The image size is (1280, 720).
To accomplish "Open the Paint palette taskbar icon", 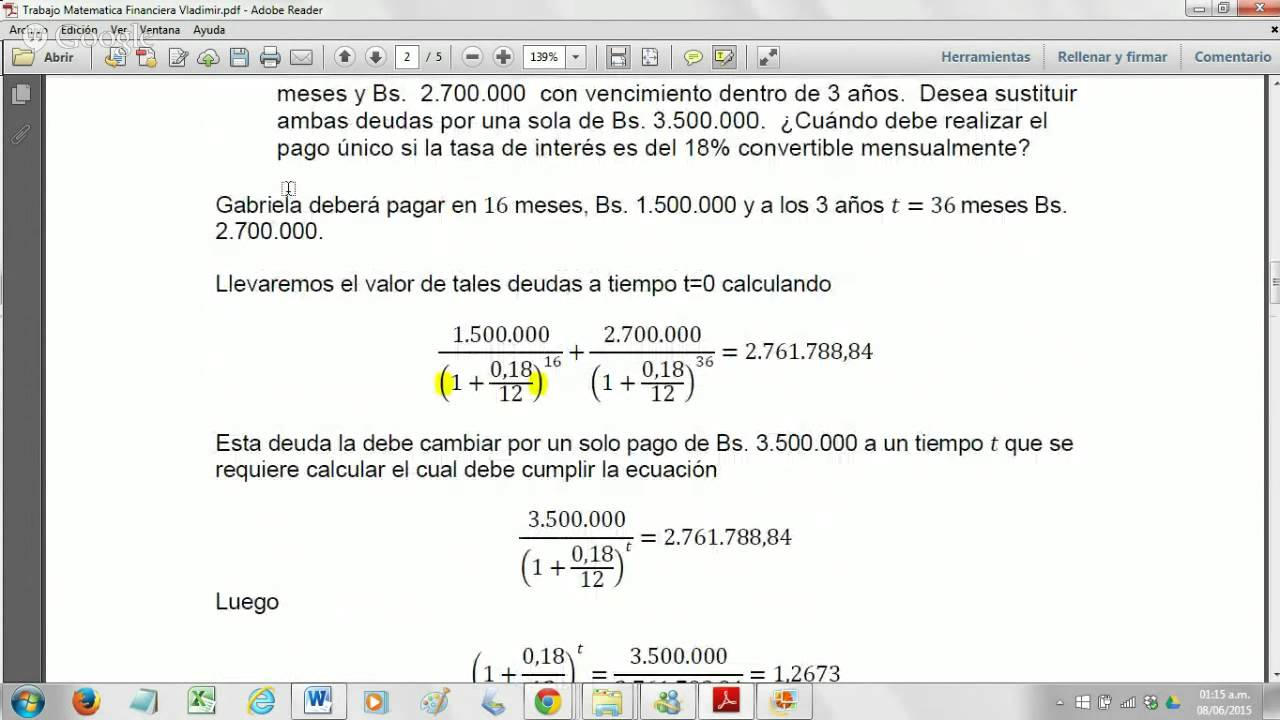I will point(435,701).
